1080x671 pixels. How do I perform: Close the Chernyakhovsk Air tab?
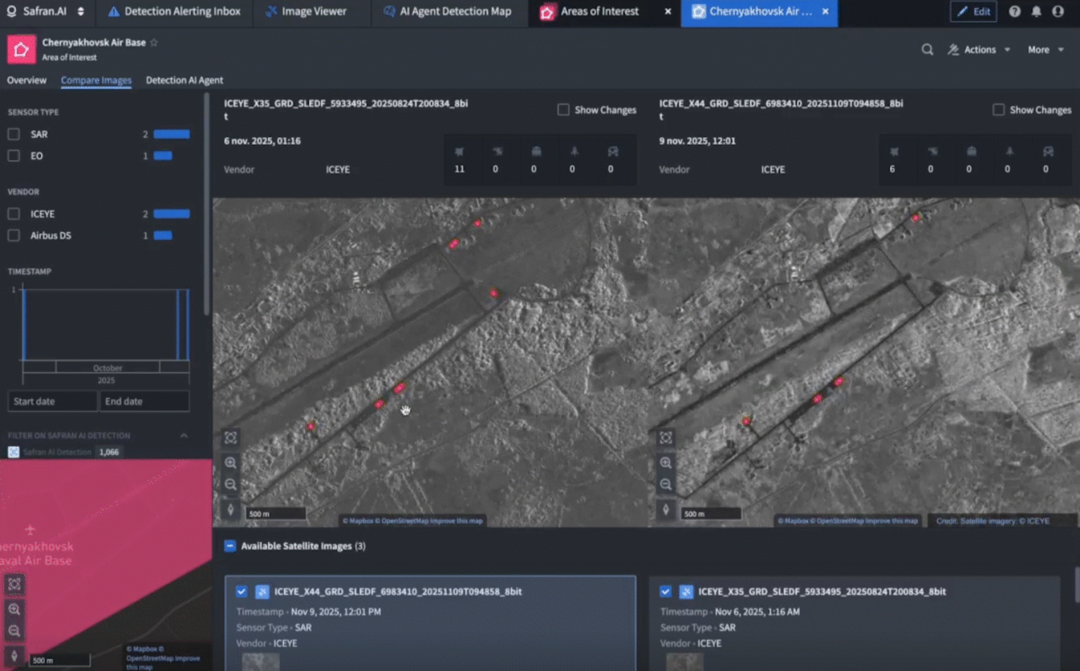click(x=825, y=12)
